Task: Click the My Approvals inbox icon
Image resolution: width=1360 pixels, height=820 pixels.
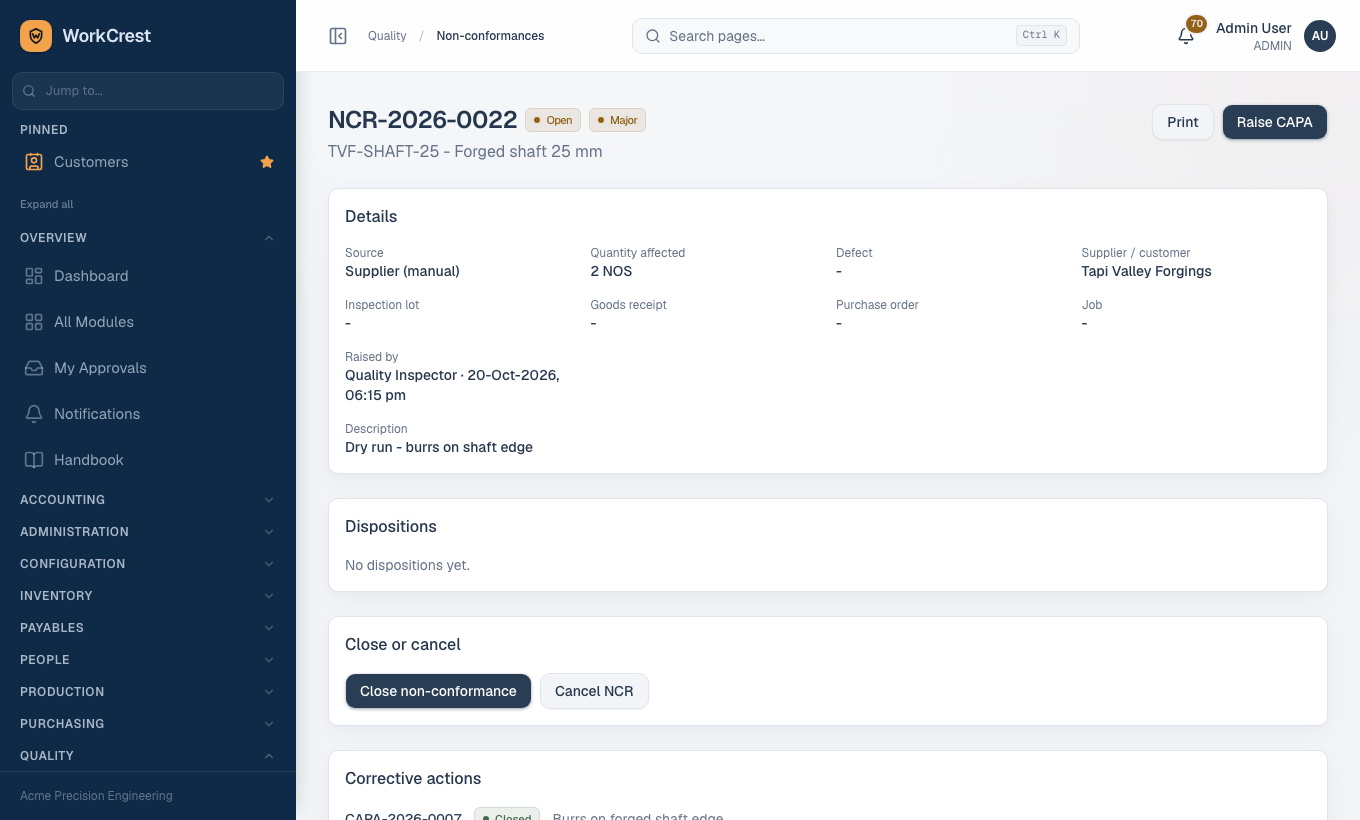Action: coord(34,368)
